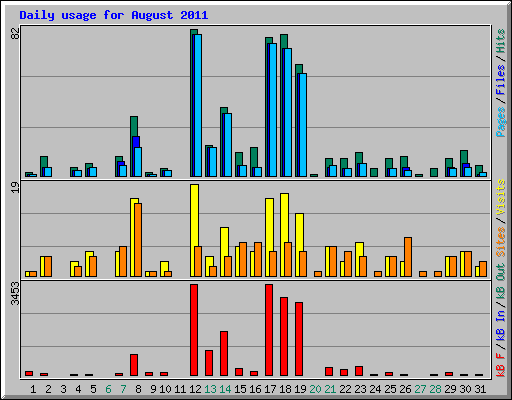The height and width of the screenshot is (400, 512).
Task: Click day label 29 on axis
Action: [x=450, y=389]
